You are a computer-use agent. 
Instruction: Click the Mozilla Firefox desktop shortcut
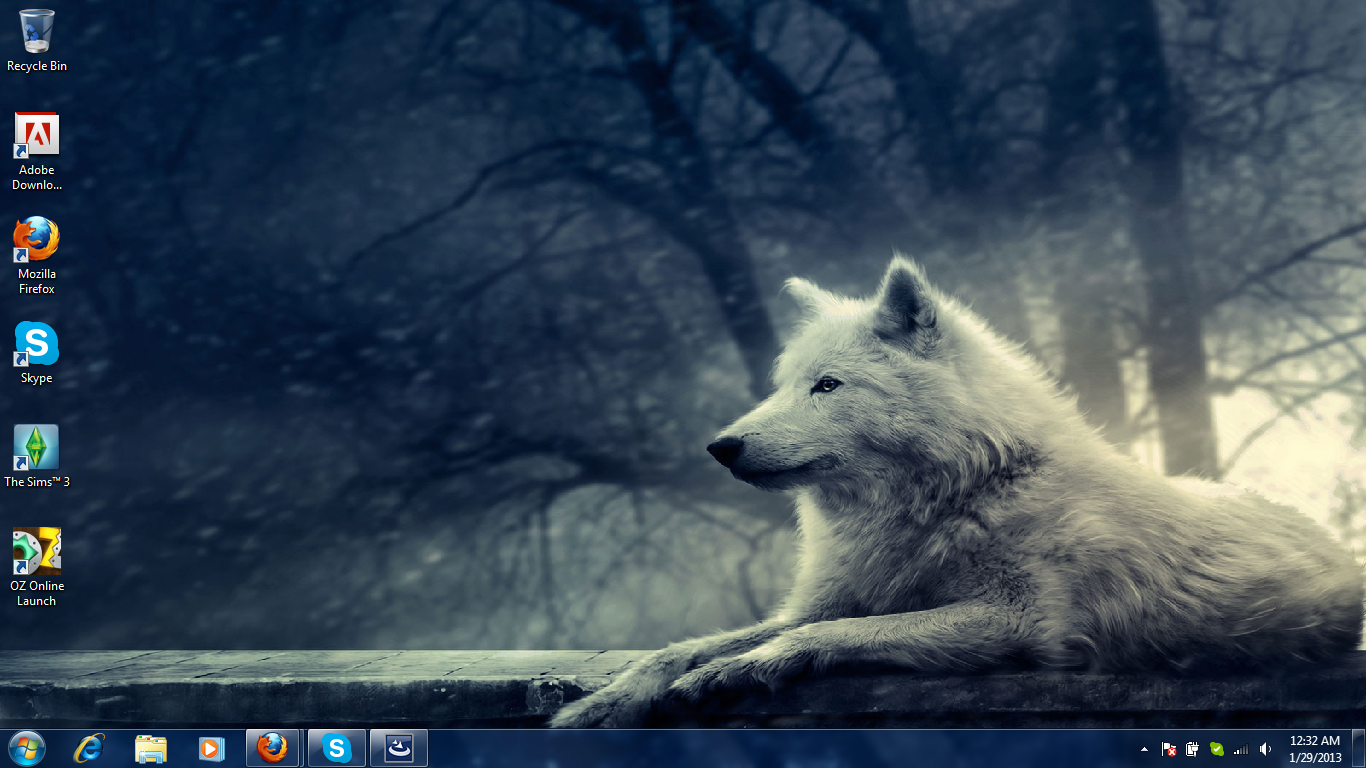[x=37, y=240]
